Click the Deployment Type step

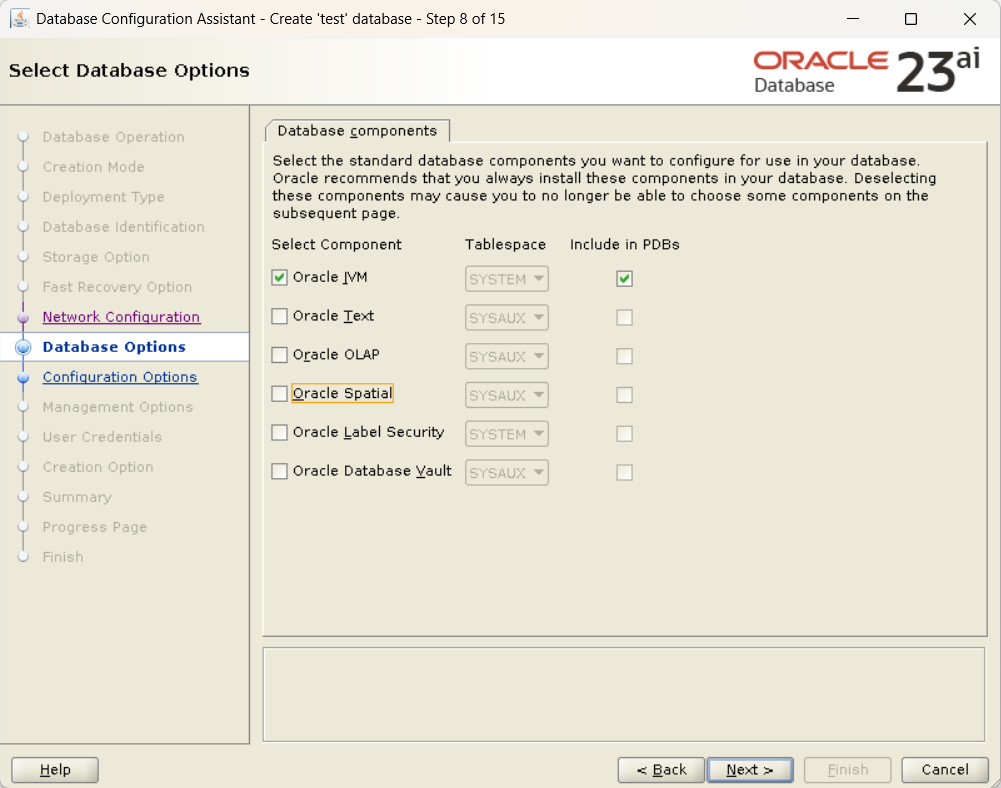point(103,197)
